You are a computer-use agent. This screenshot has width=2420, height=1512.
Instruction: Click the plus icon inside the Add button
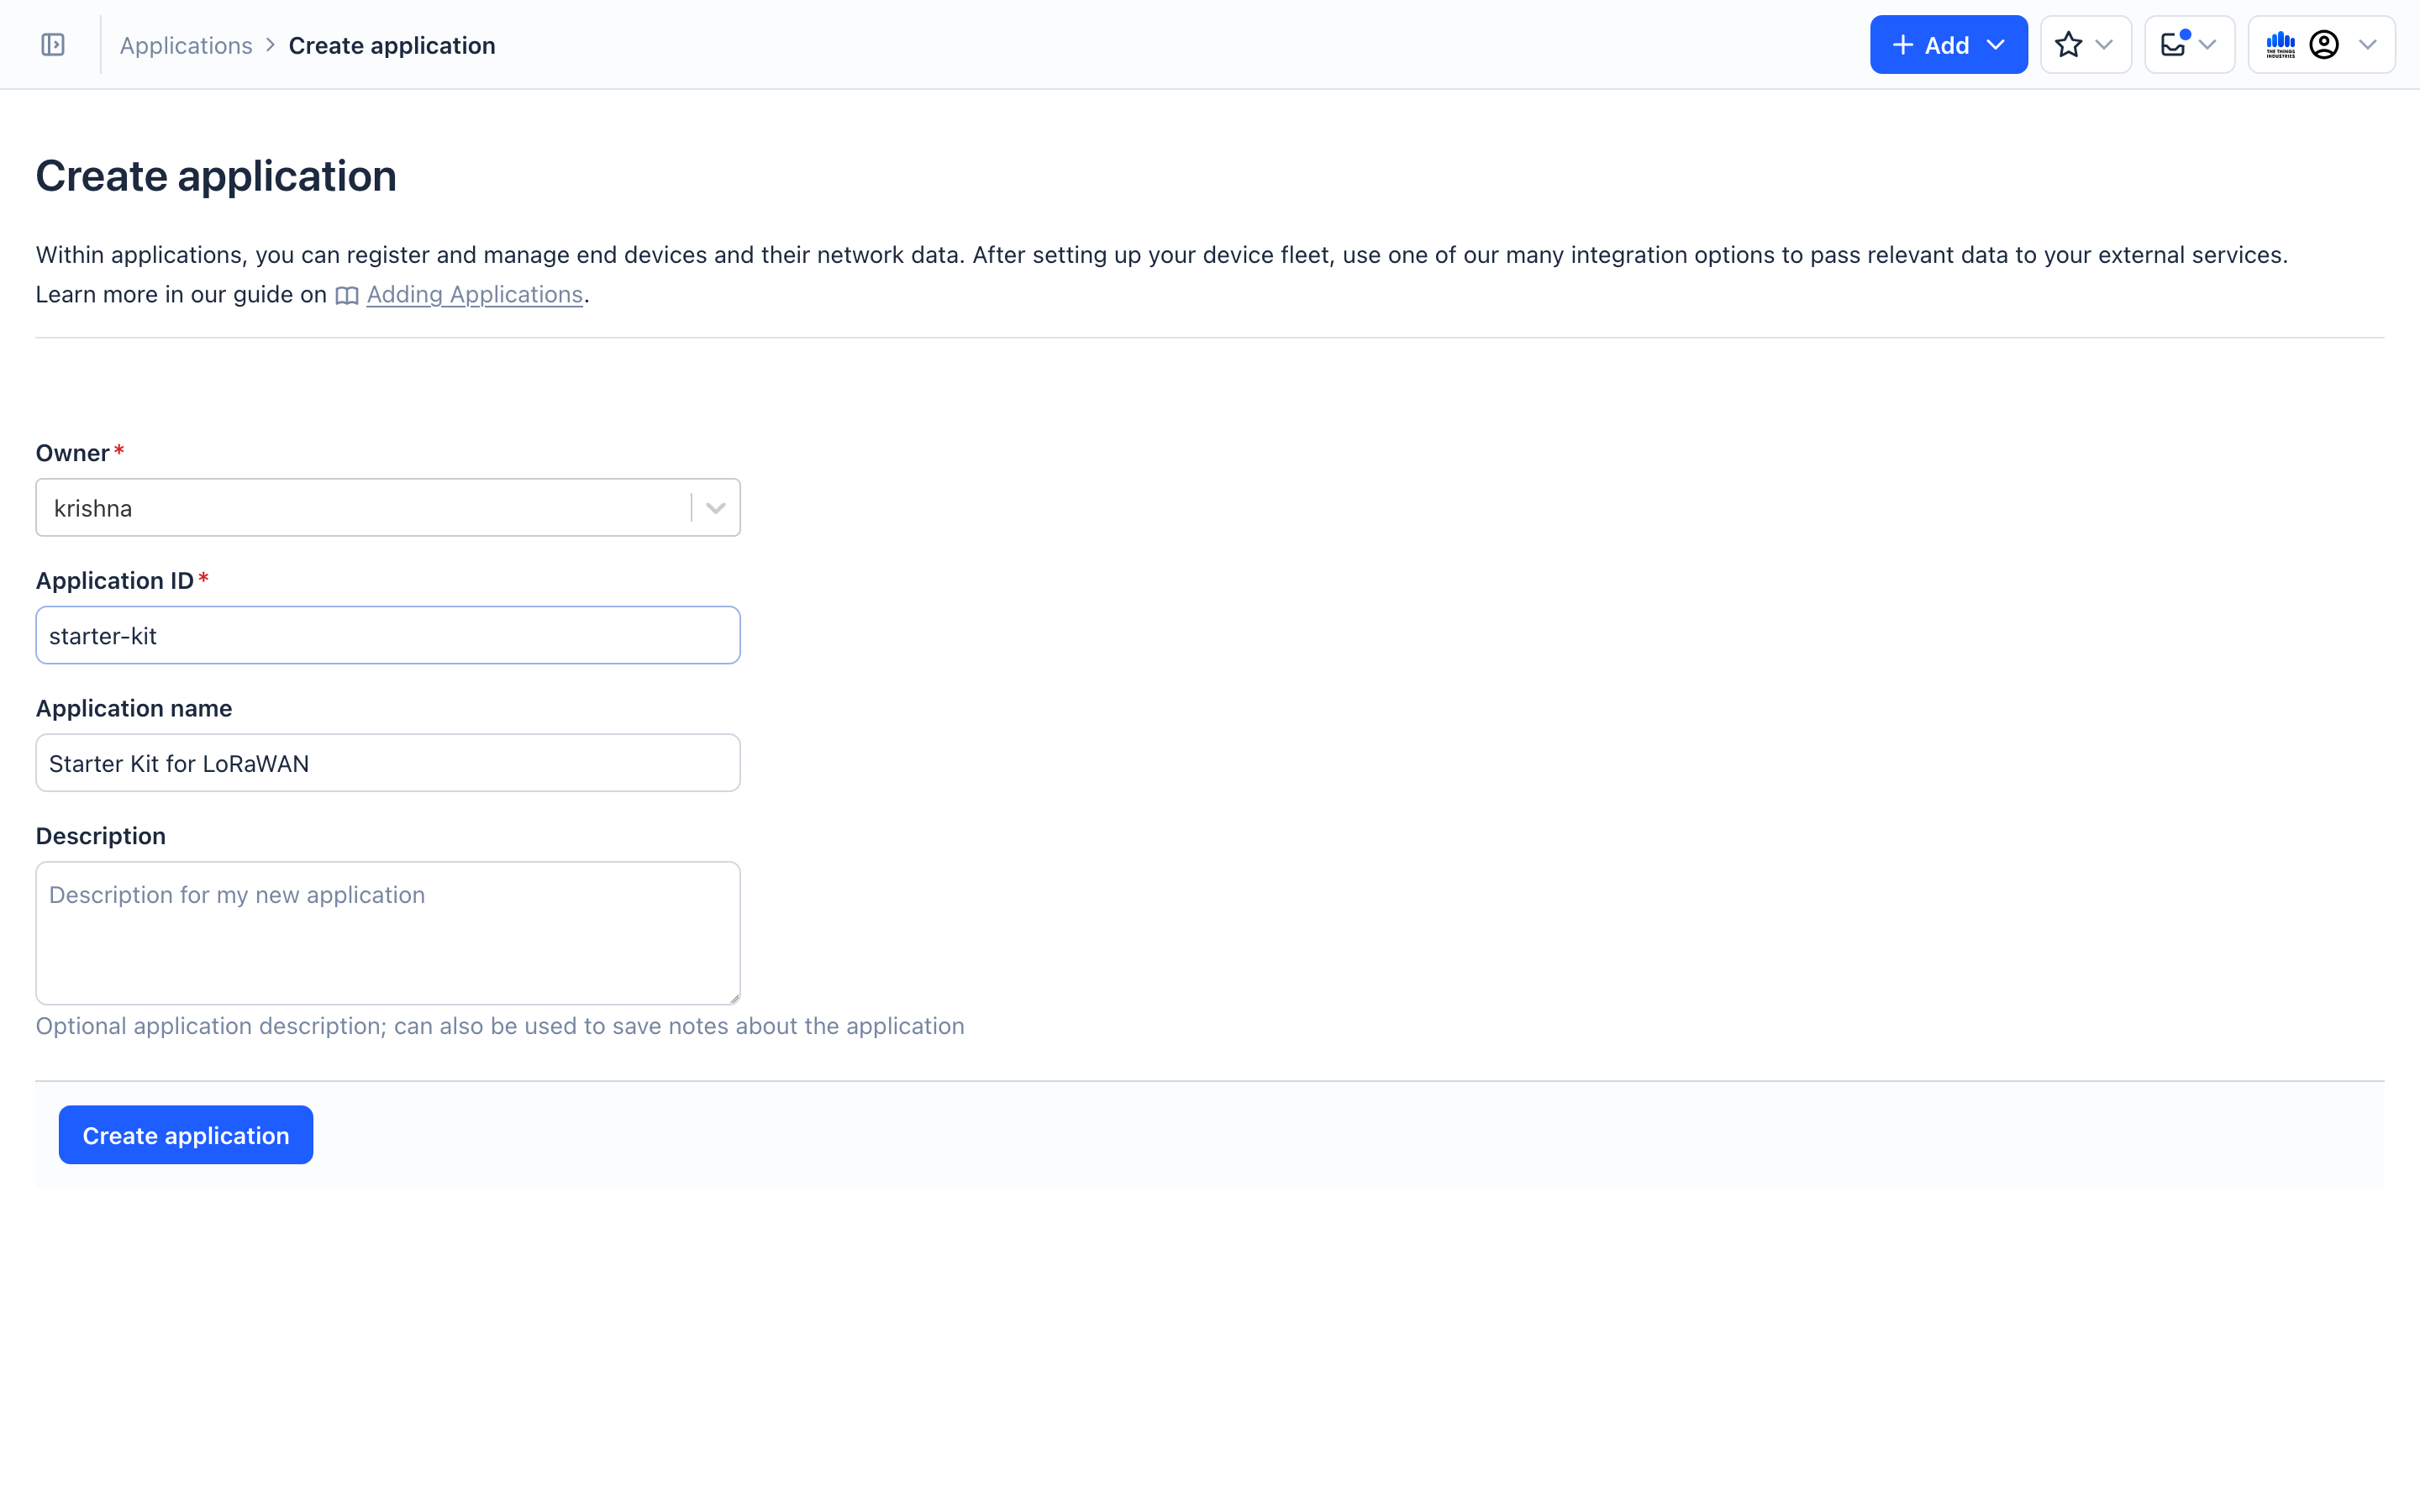point(1903,44)
